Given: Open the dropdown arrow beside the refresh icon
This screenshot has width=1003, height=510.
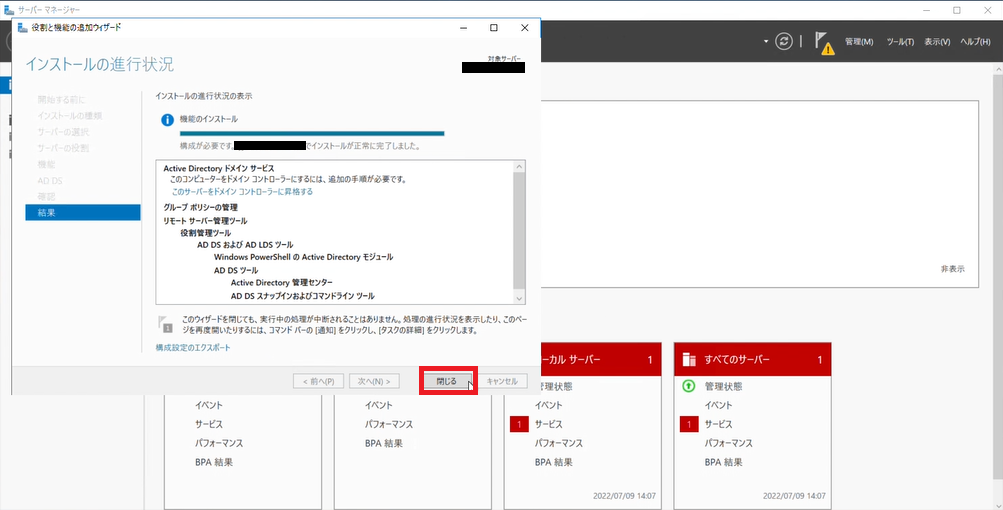Looking at the screenshot, I should [x=766, y=42].
